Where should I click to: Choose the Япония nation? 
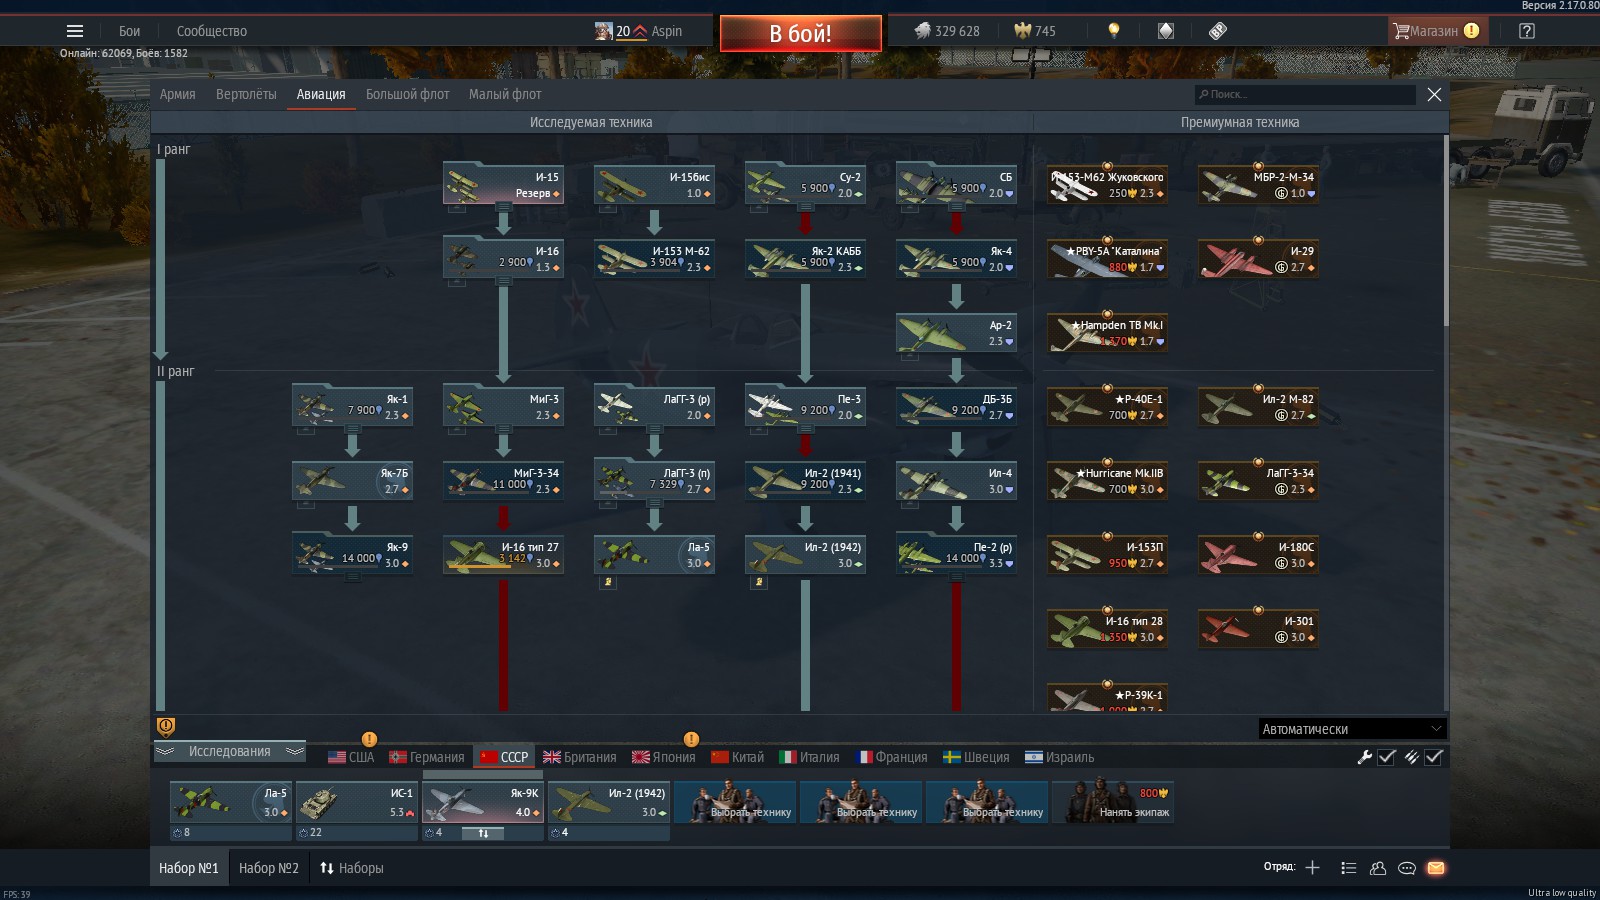tap(664, 757)
